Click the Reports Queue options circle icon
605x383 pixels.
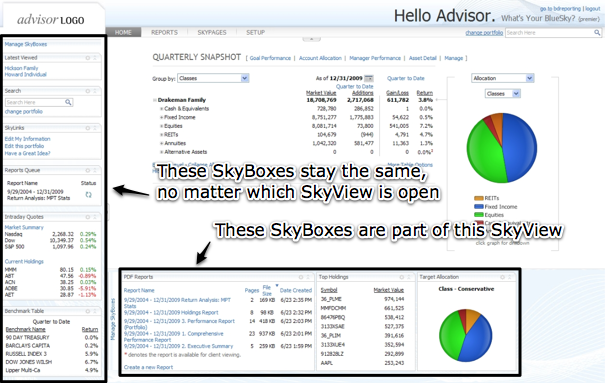pos(88,170)
